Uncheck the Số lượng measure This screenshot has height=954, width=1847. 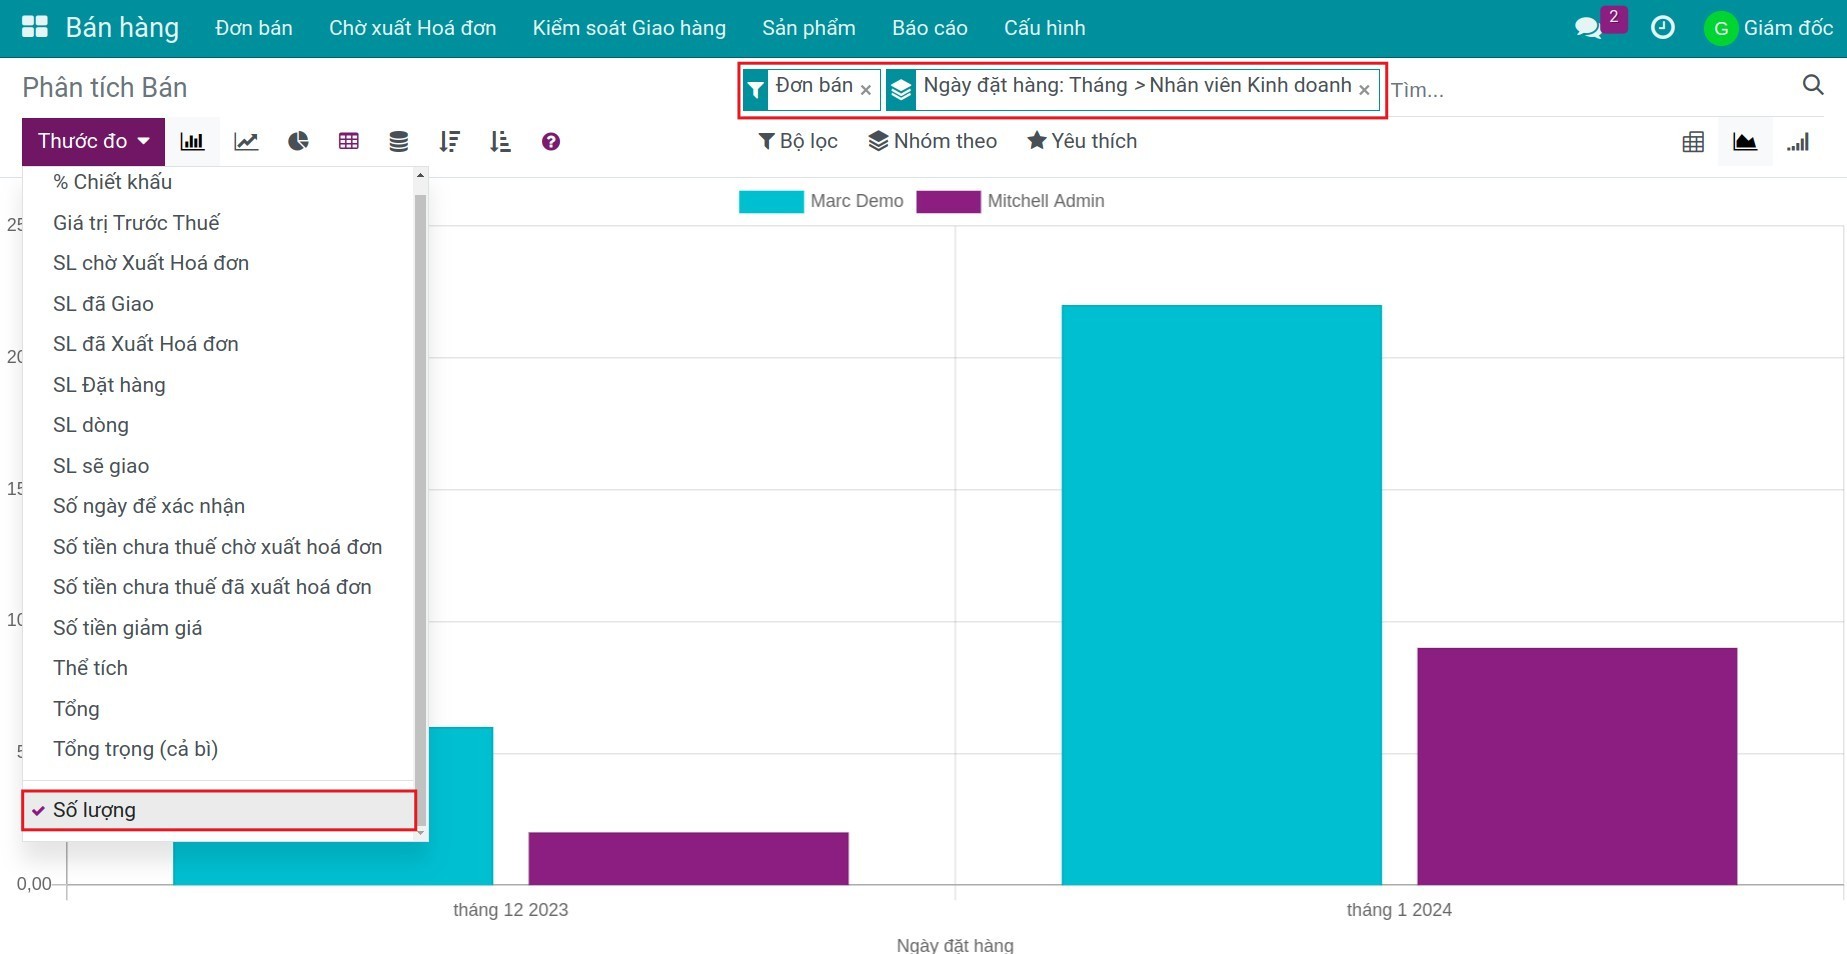(x=94, y=810)
